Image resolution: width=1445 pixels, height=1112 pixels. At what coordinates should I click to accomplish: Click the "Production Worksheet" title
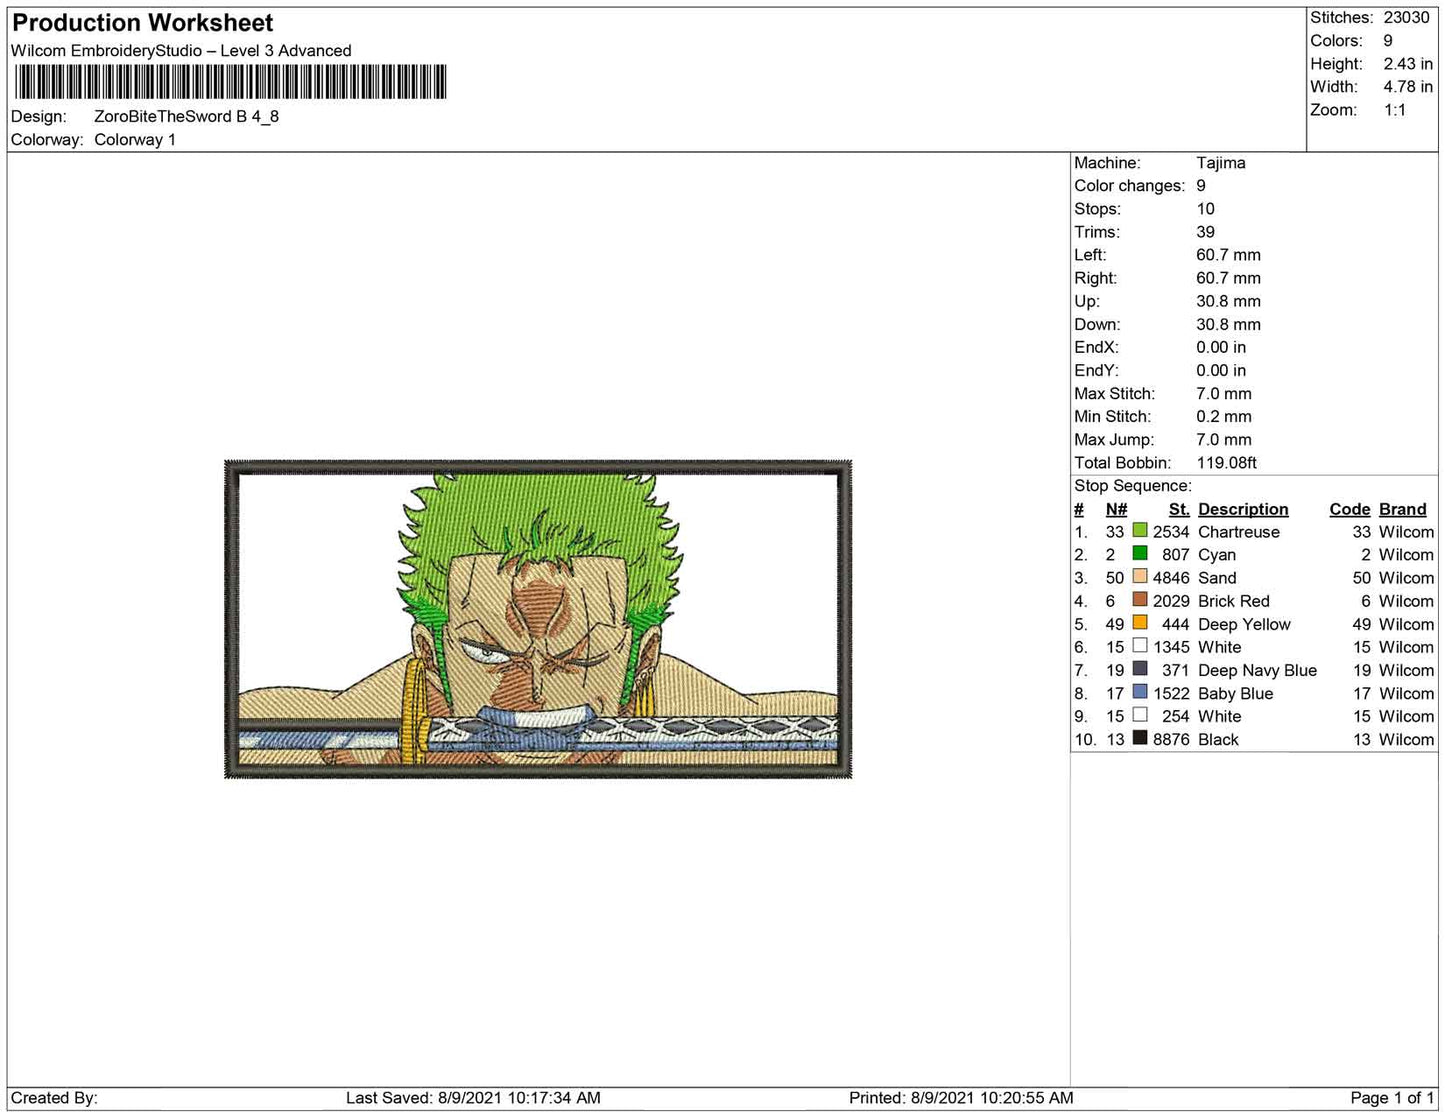pos(142,23)
